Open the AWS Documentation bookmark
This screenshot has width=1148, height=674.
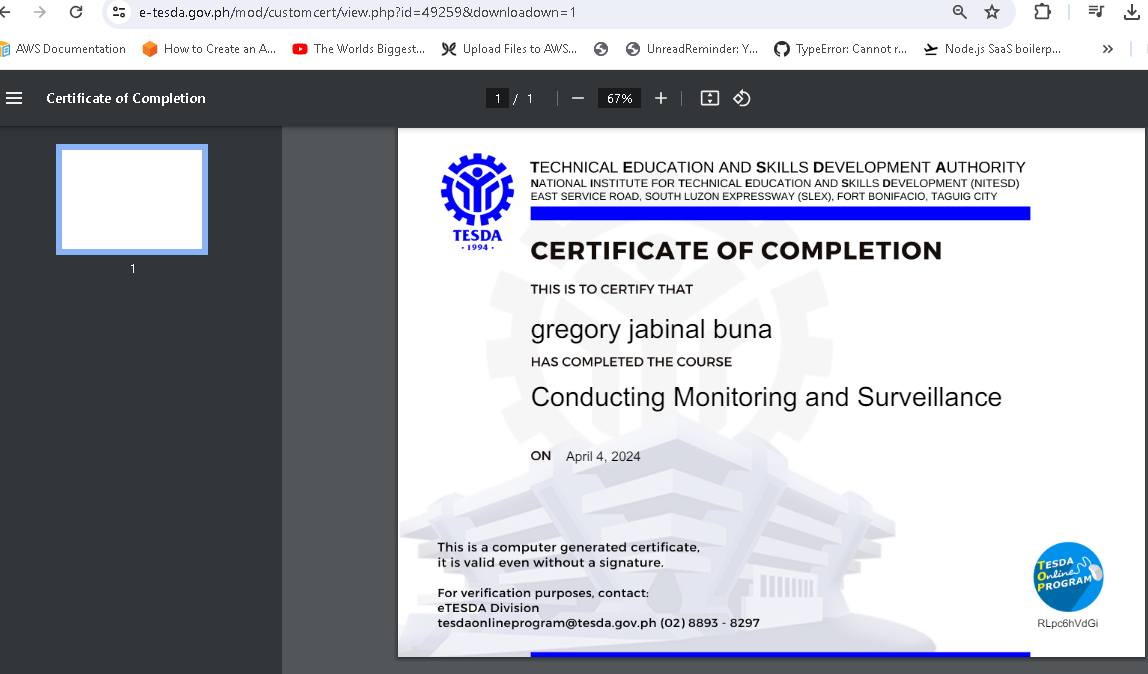(64, 49)
